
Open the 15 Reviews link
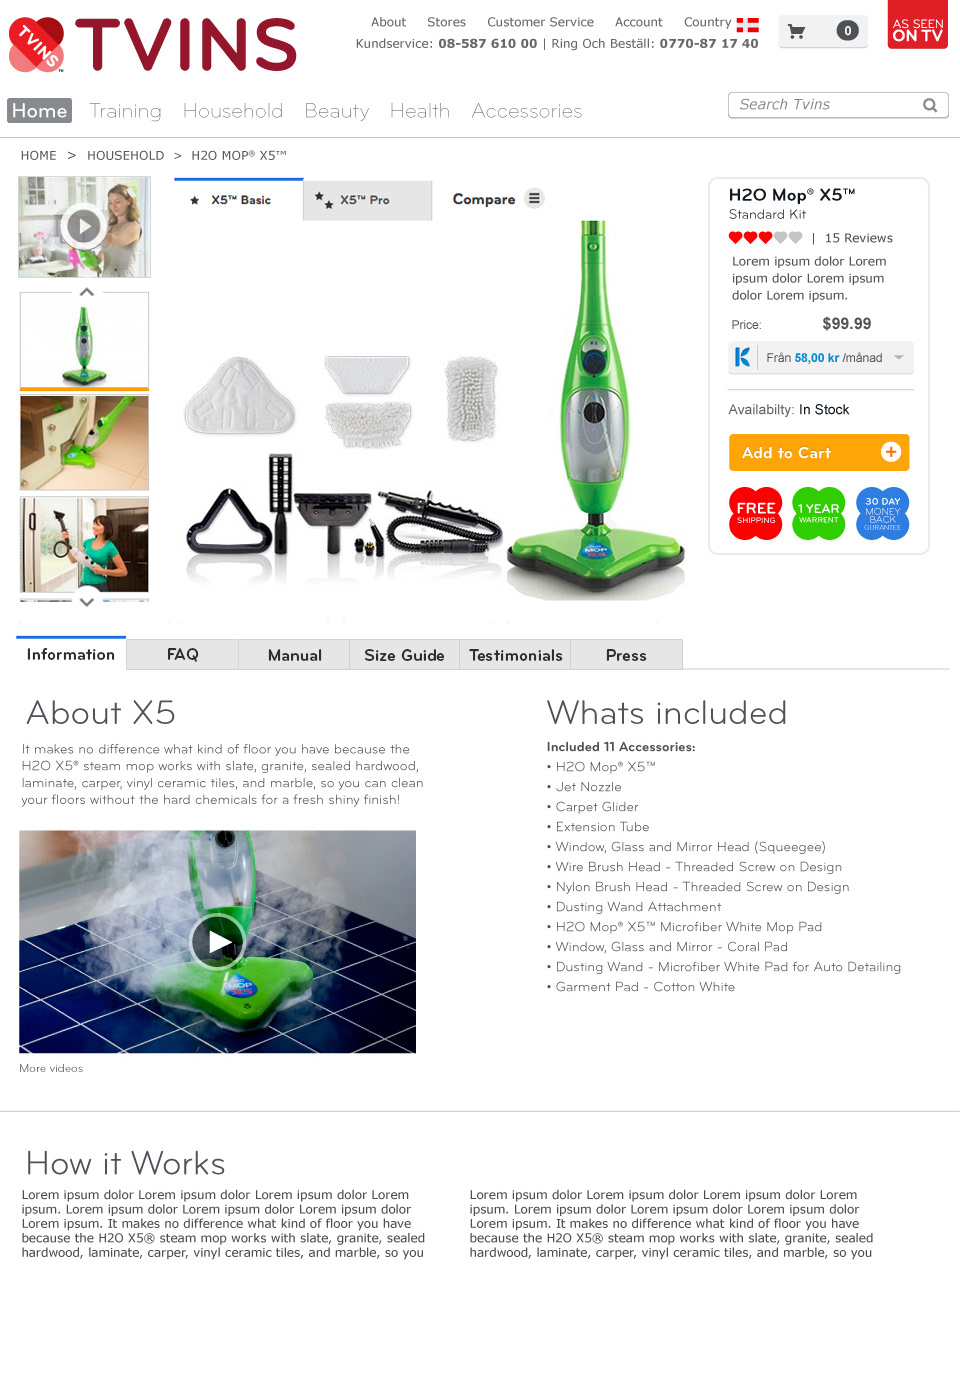tap(859, 238)
